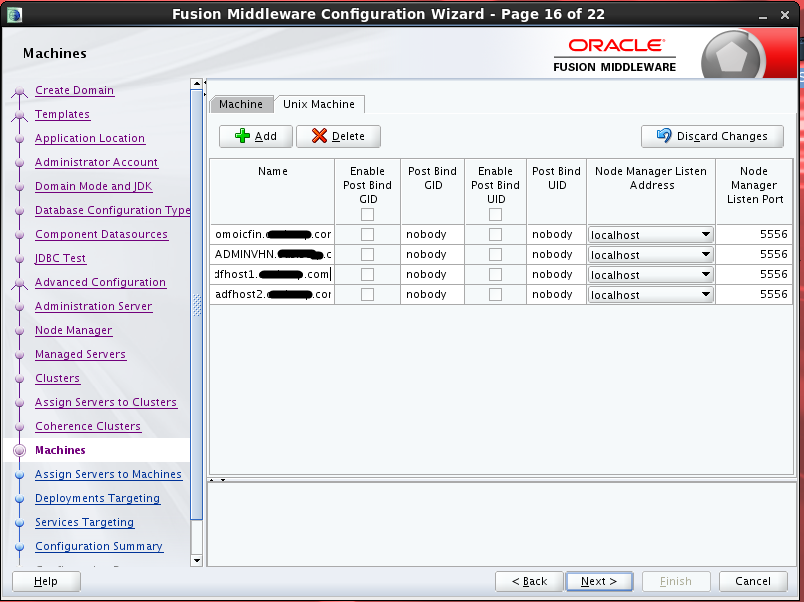This screenshot has width=804, height=602.
Task: Enable Post Bind GID for ADMINVHN row
Action: tap(367, 254)
